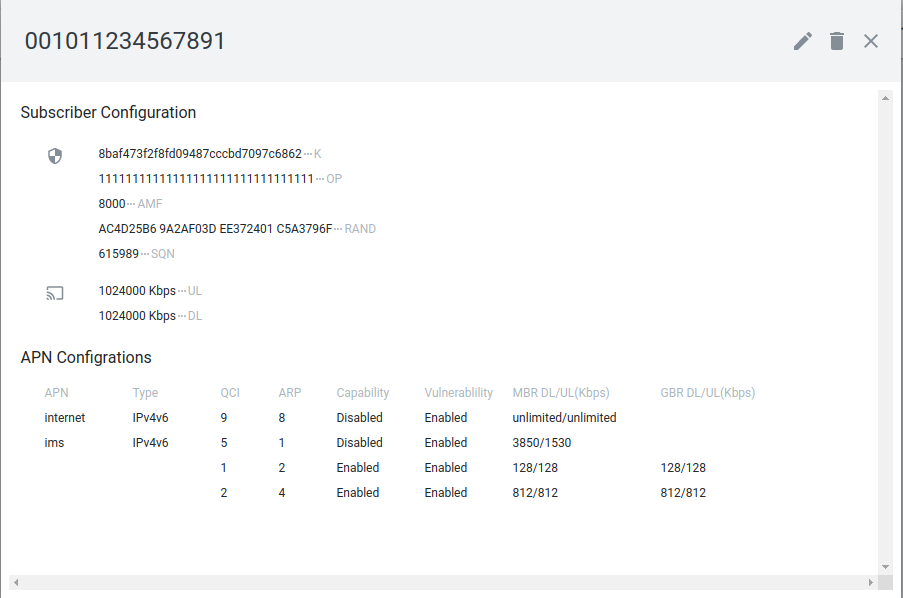The width and height of the screenshot is (903, 598).
Task: Click QCI value 5 in ims row
Action: click(224, 442)
